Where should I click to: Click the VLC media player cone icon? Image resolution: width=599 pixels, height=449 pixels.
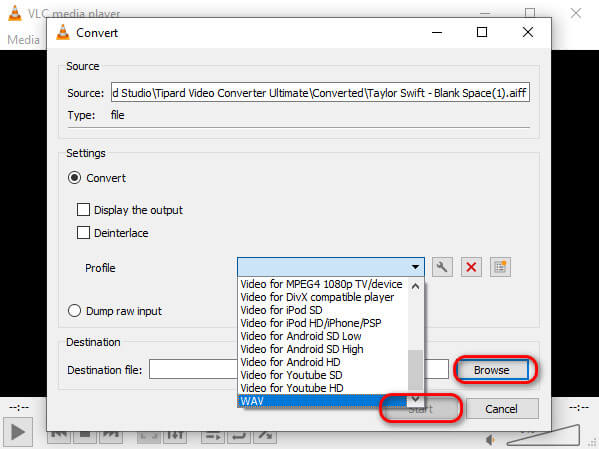(x=15, y=13)
